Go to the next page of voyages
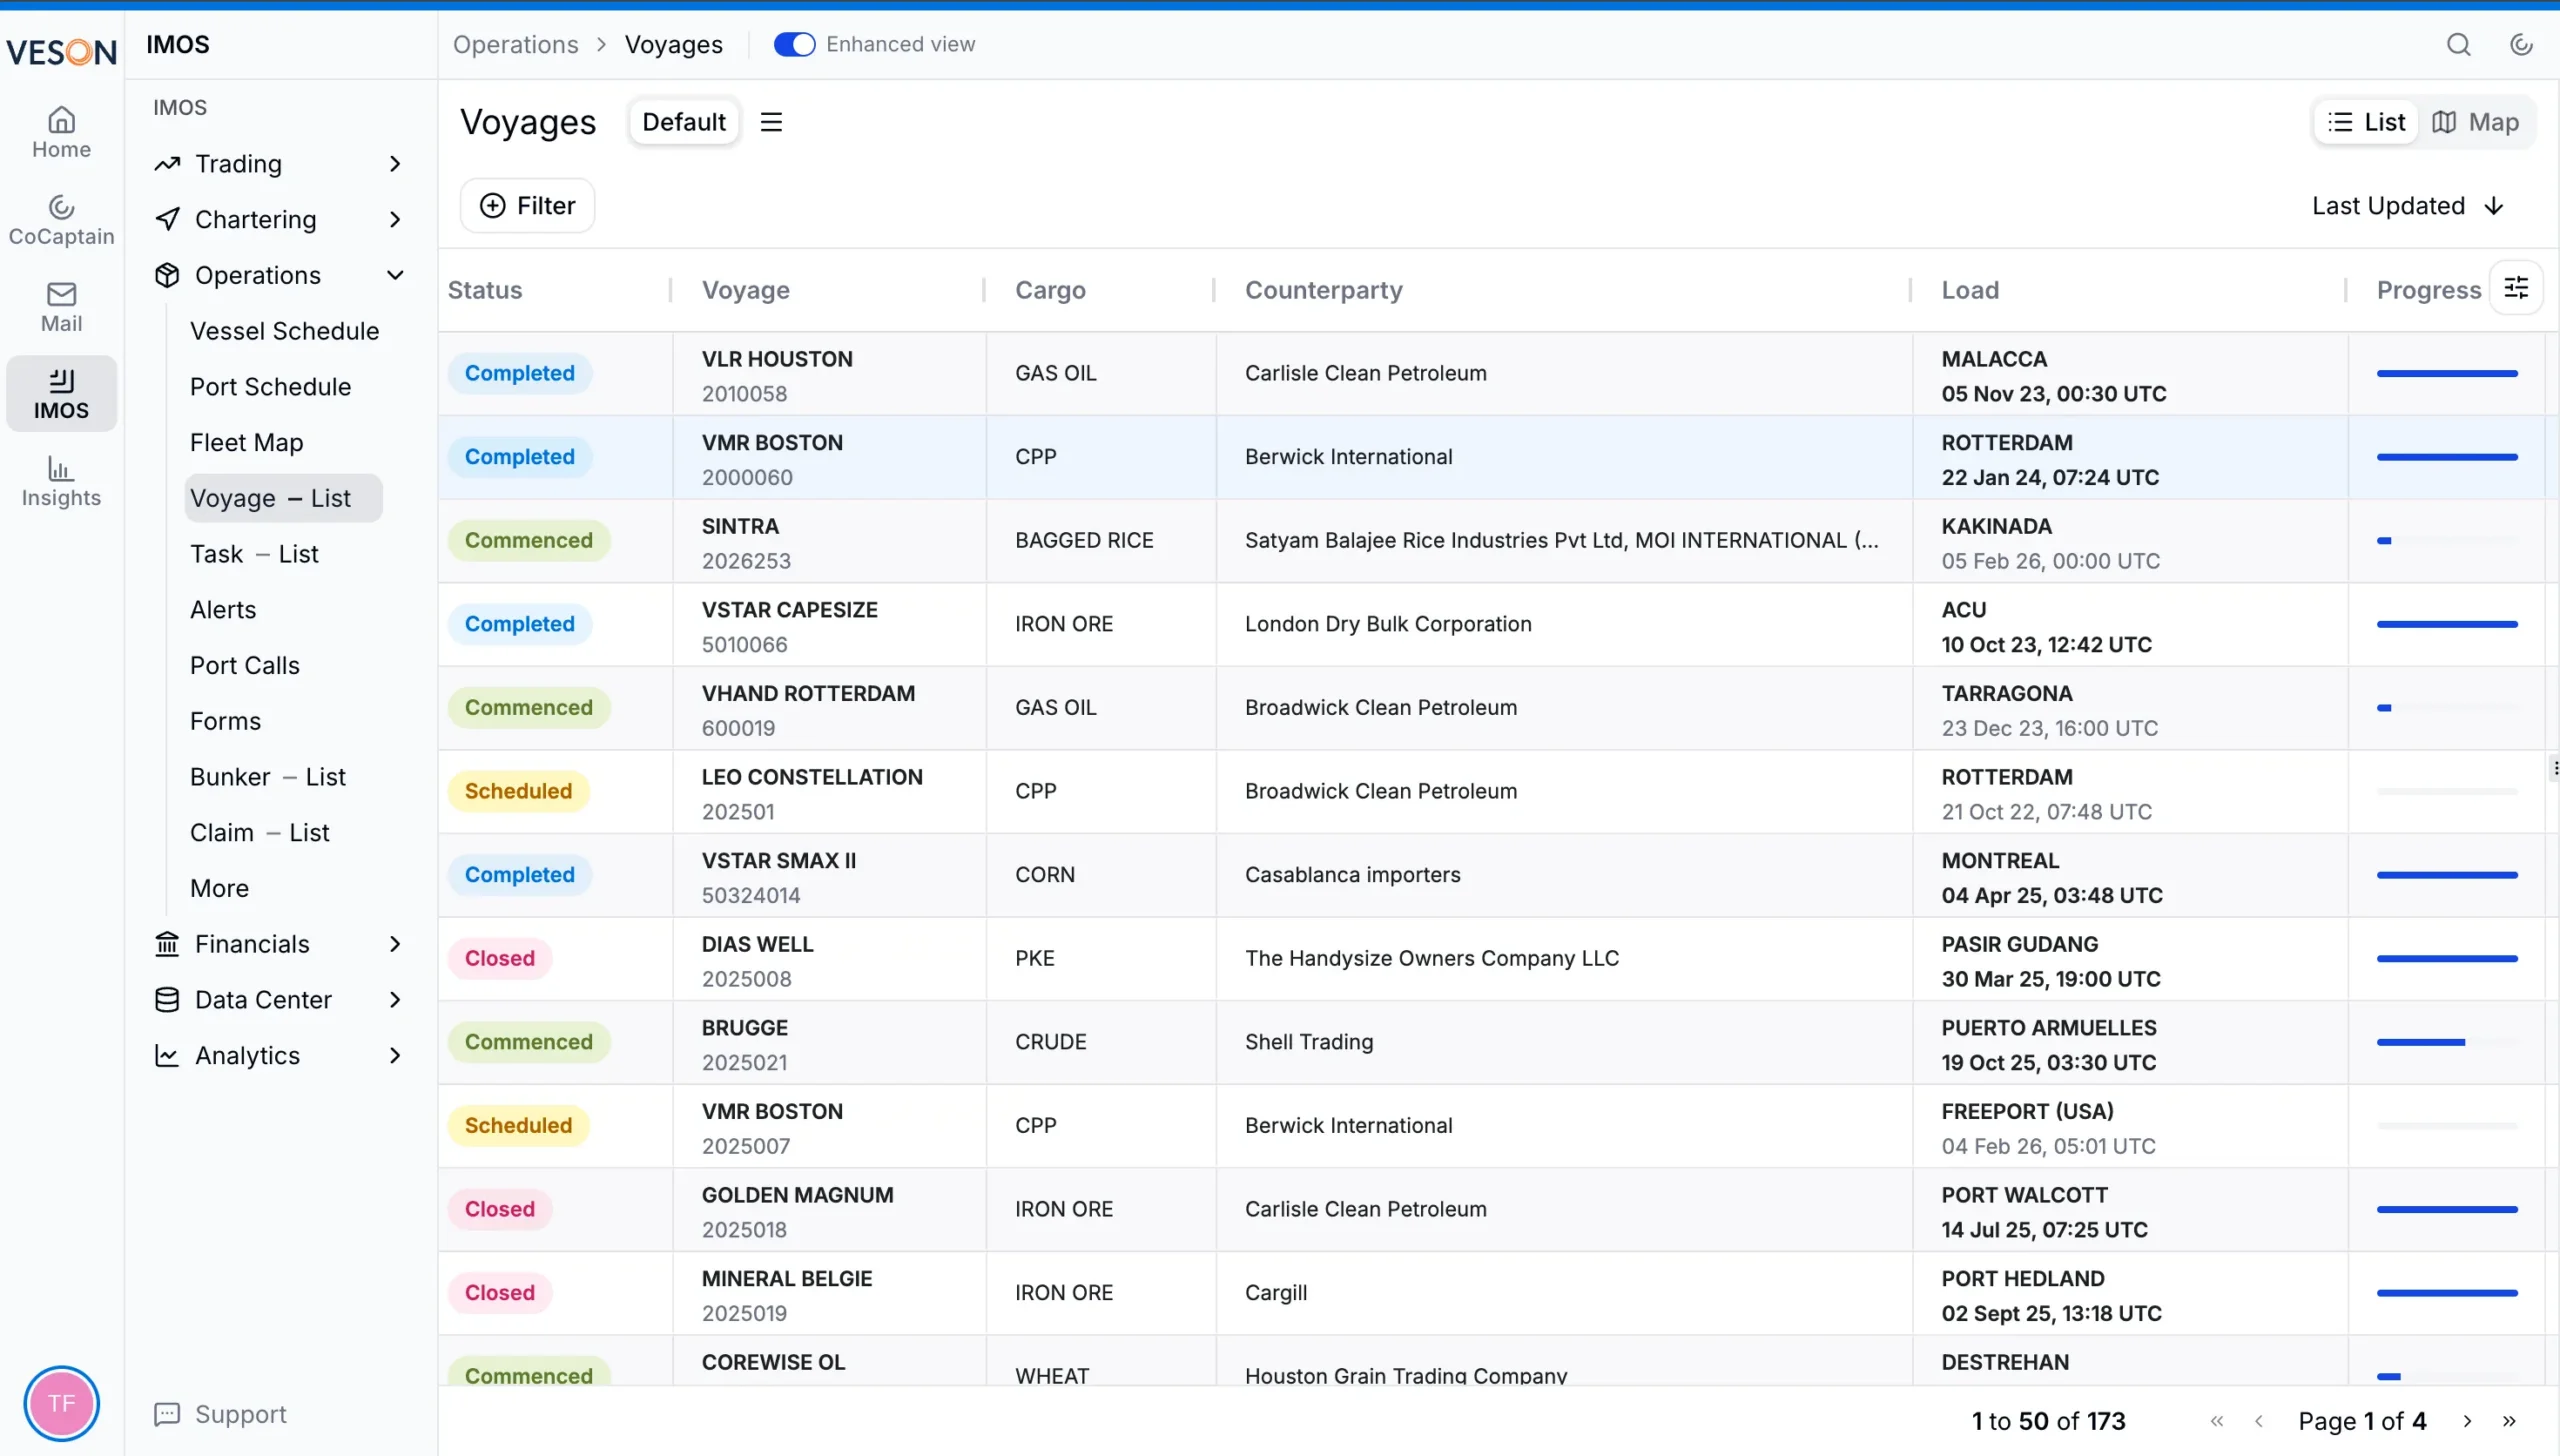 tap(2467, 1421)
